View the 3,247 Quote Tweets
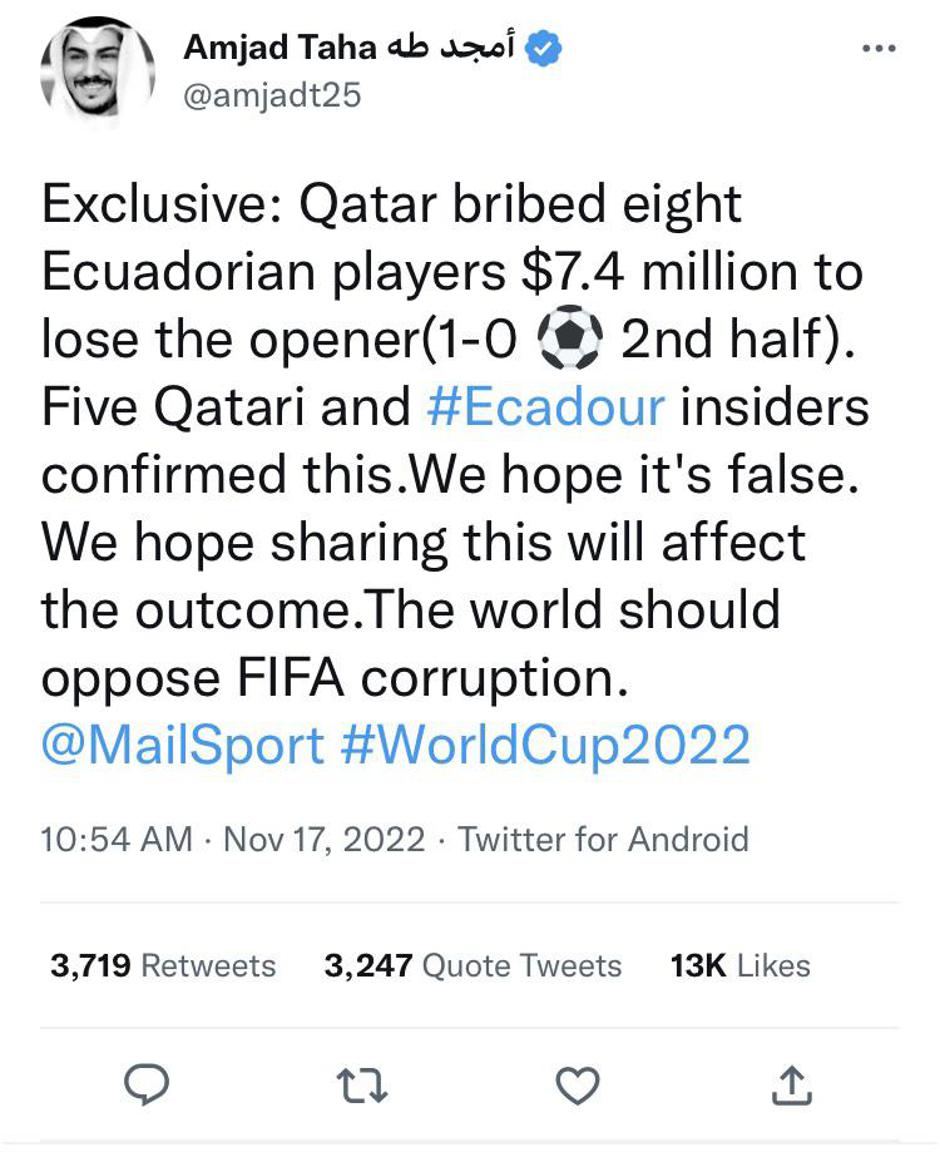 click(x=472, y=965)
